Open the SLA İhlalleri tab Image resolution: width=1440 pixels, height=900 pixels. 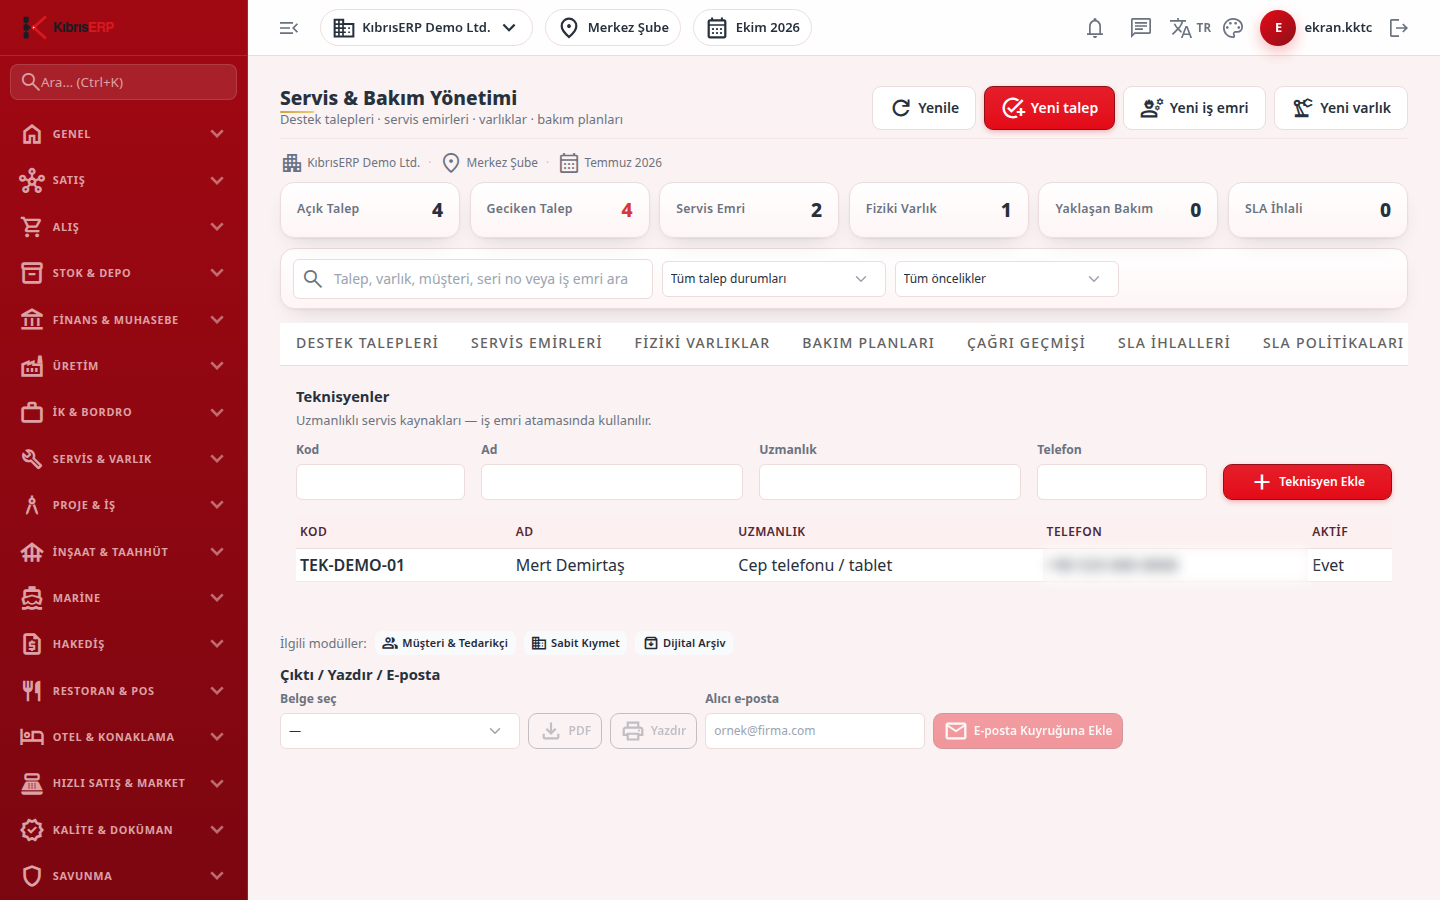click(x=1174, y=343)
